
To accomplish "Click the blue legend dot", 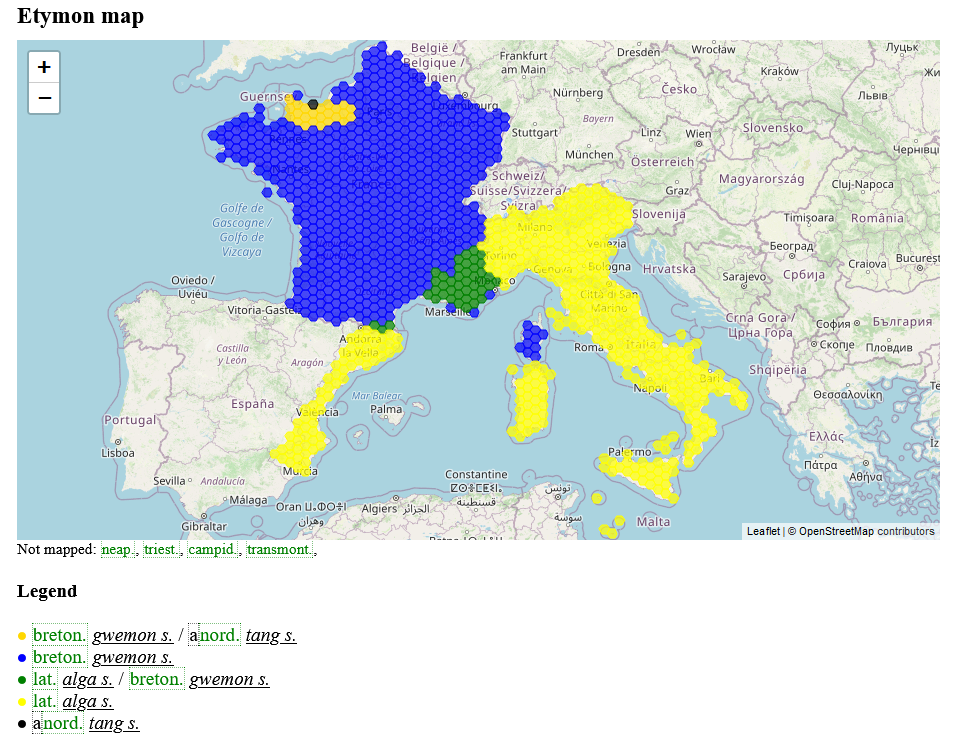I will coord(22,658).
